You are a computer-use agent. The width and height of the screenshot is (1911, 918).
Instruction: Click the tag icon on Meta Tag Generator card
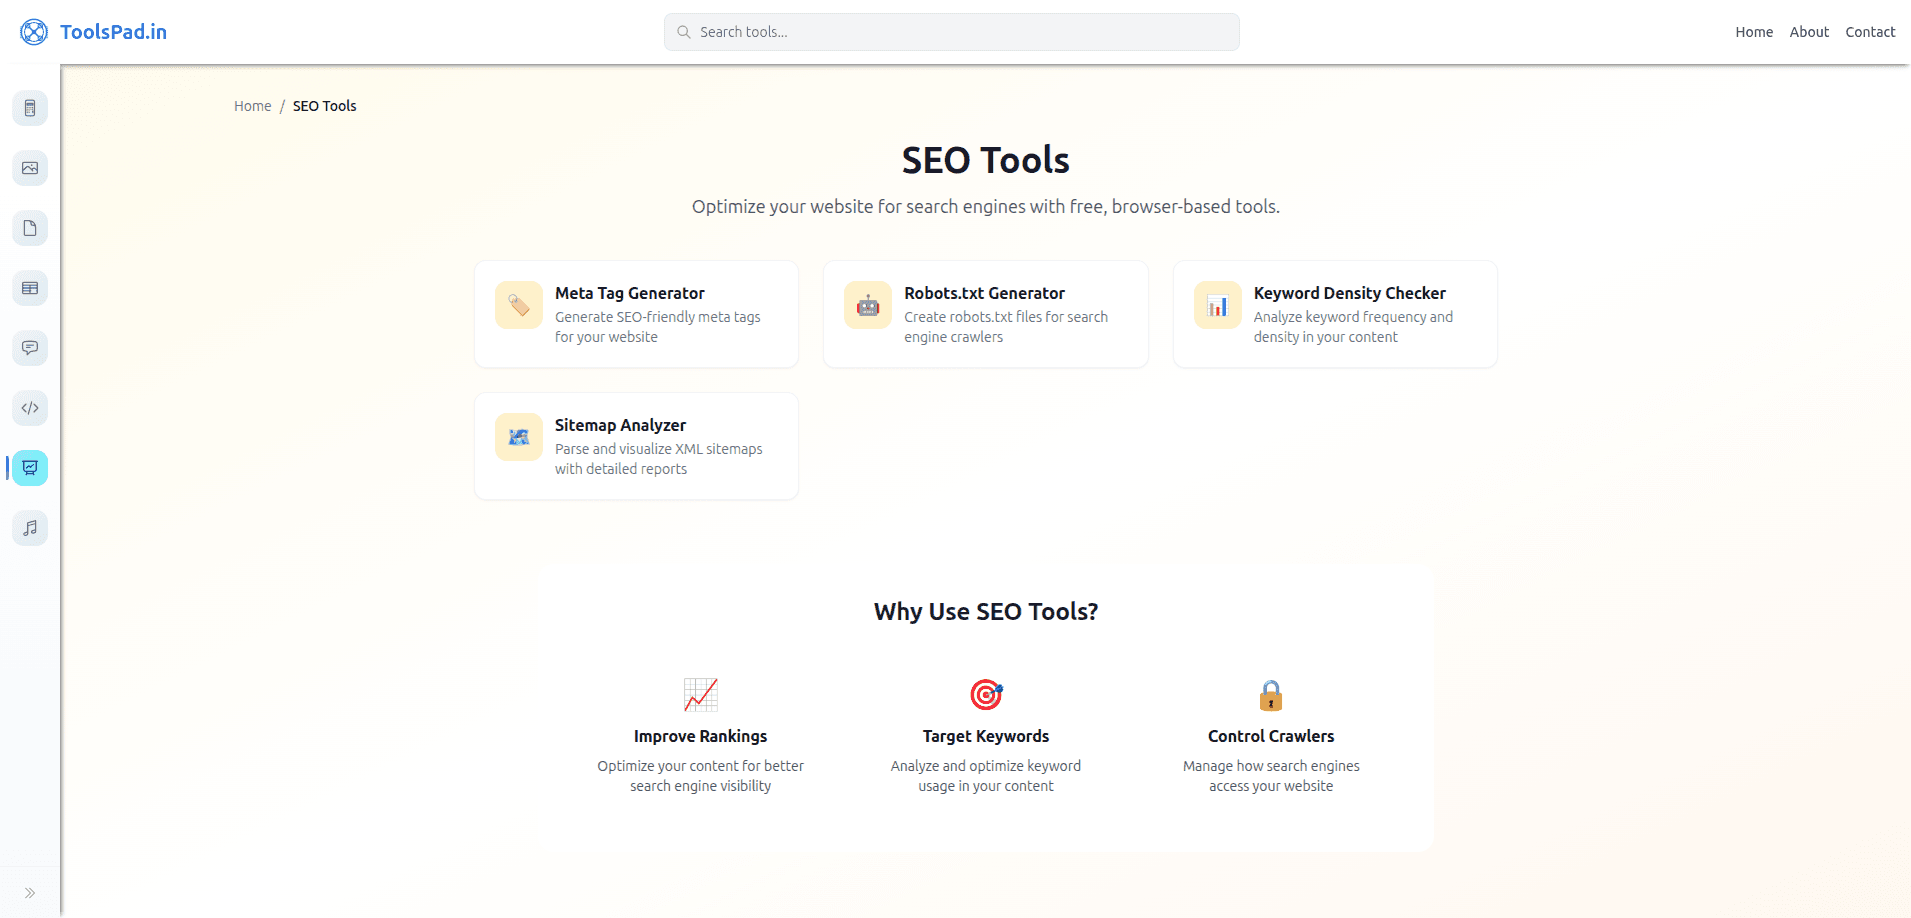[518, 305]
